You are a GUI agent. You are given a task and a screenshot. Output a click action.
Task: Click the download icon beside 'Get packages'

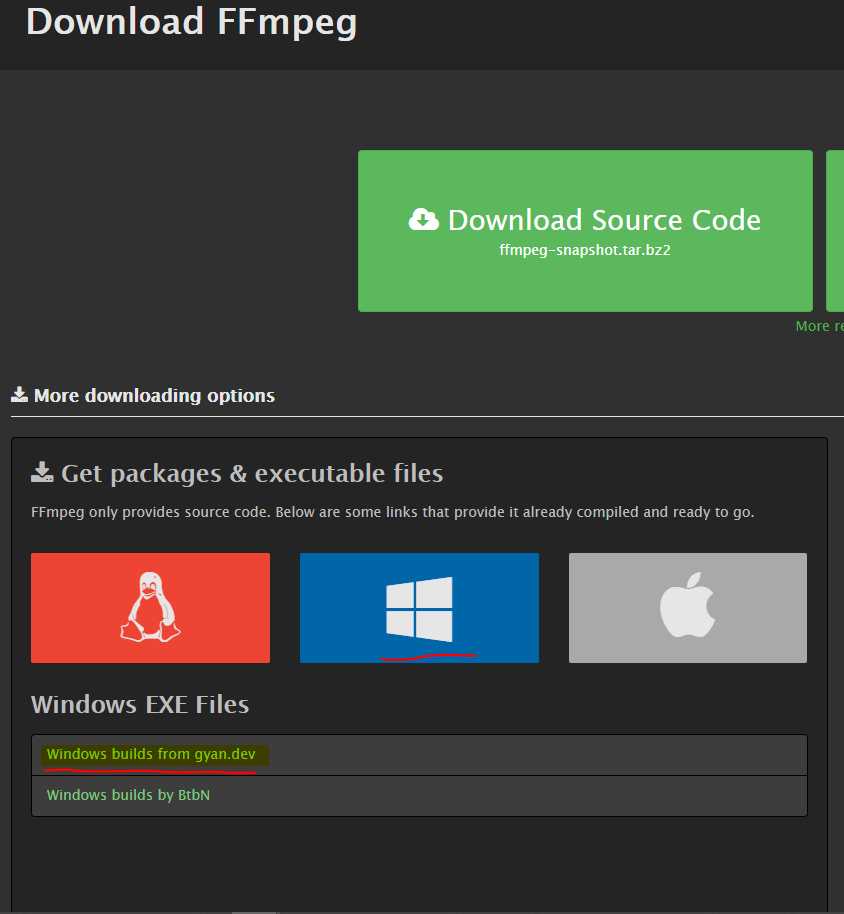click(42, 472)
